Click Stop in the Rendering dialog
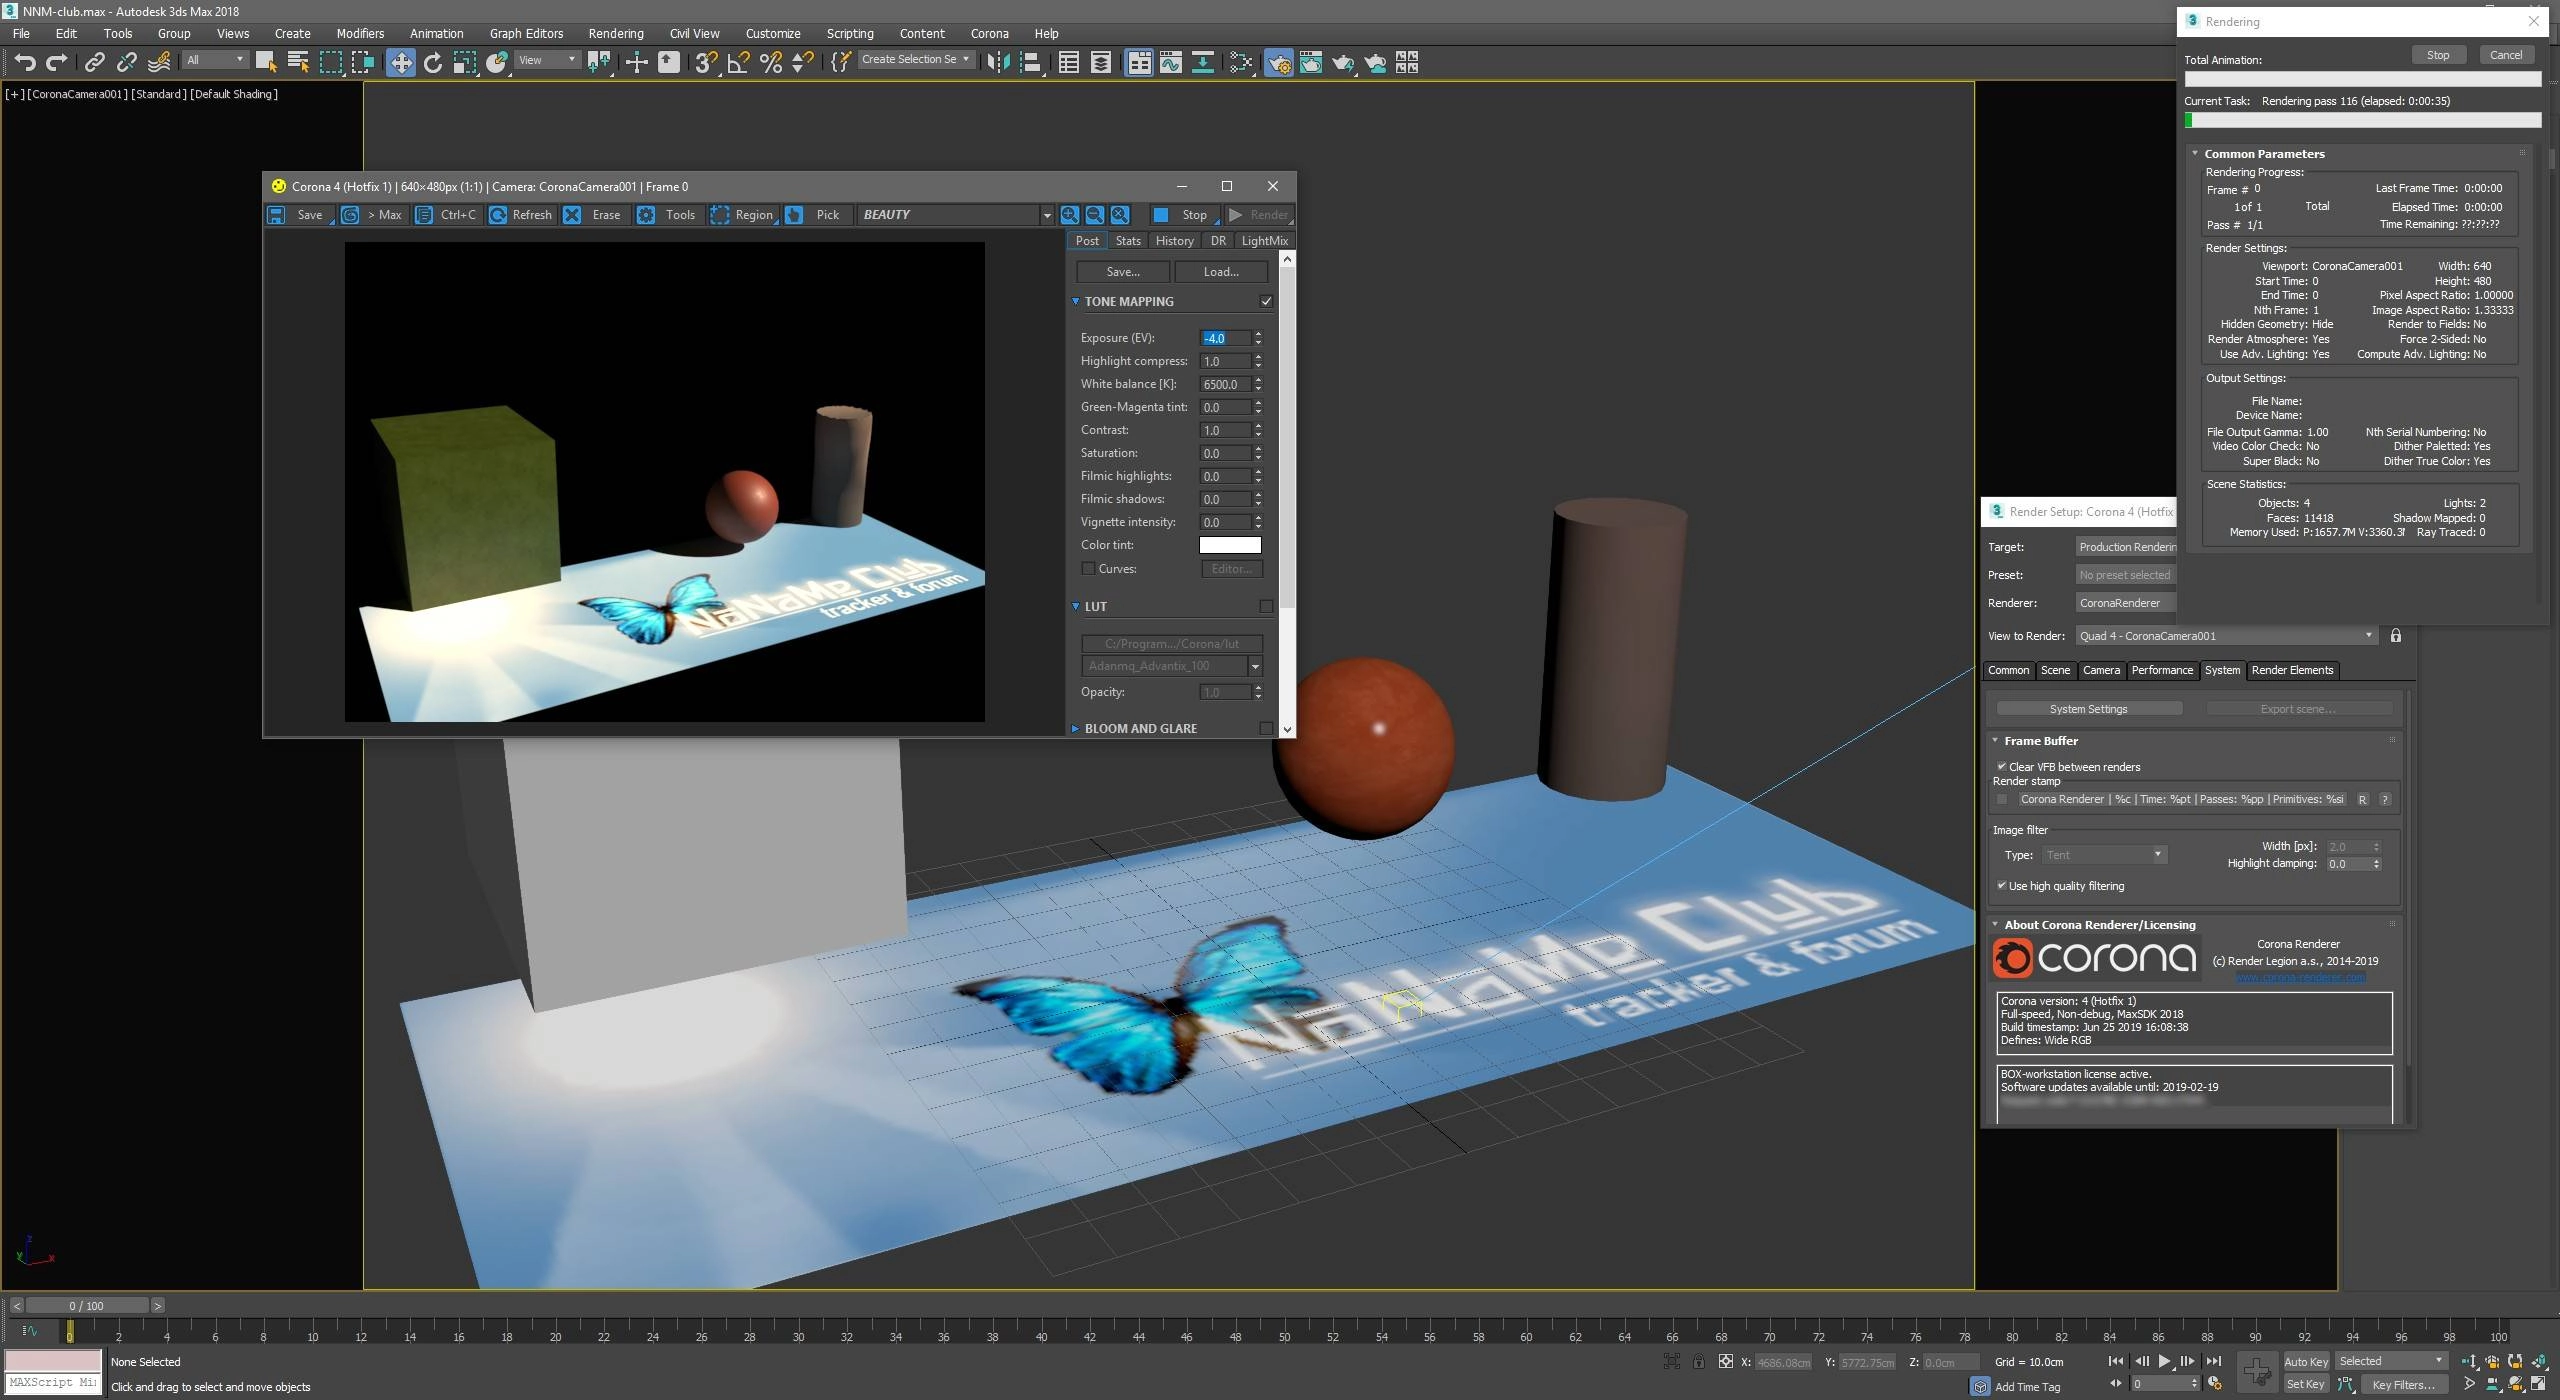Screen dimensions: 2560x1400 pyautogui.click(x=2438, y=55)
